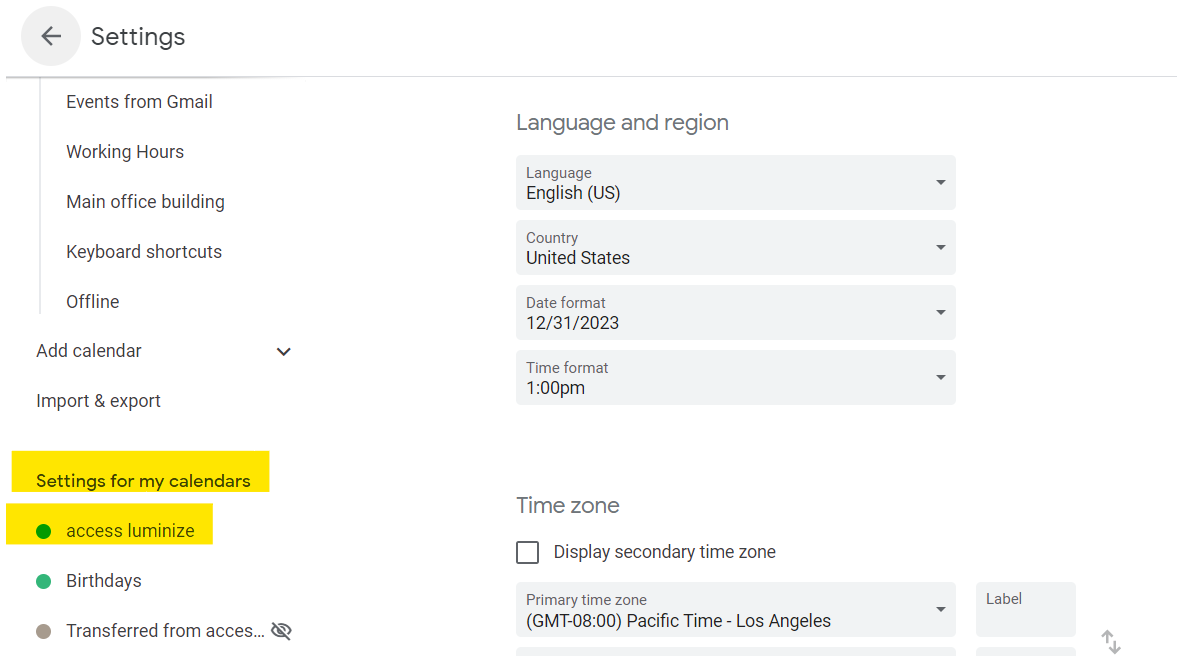Image resolution: width=1177 pixels, height=656 pixels.
Task: Open the Time format dropdown
Action: (735, 378)
